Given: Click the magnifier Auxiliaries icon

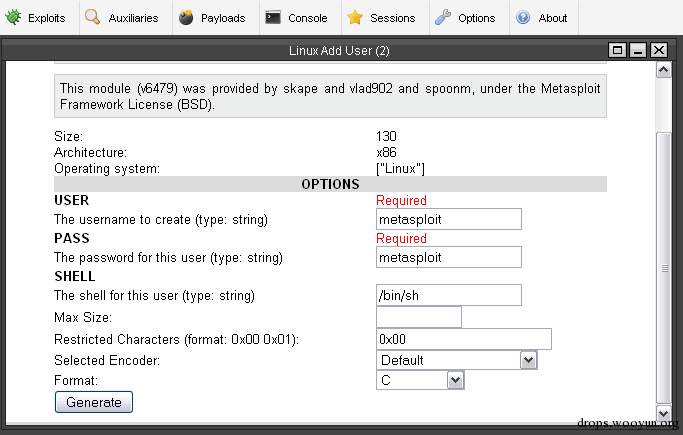Looking at the screenshot, I should tap(92, 17).
